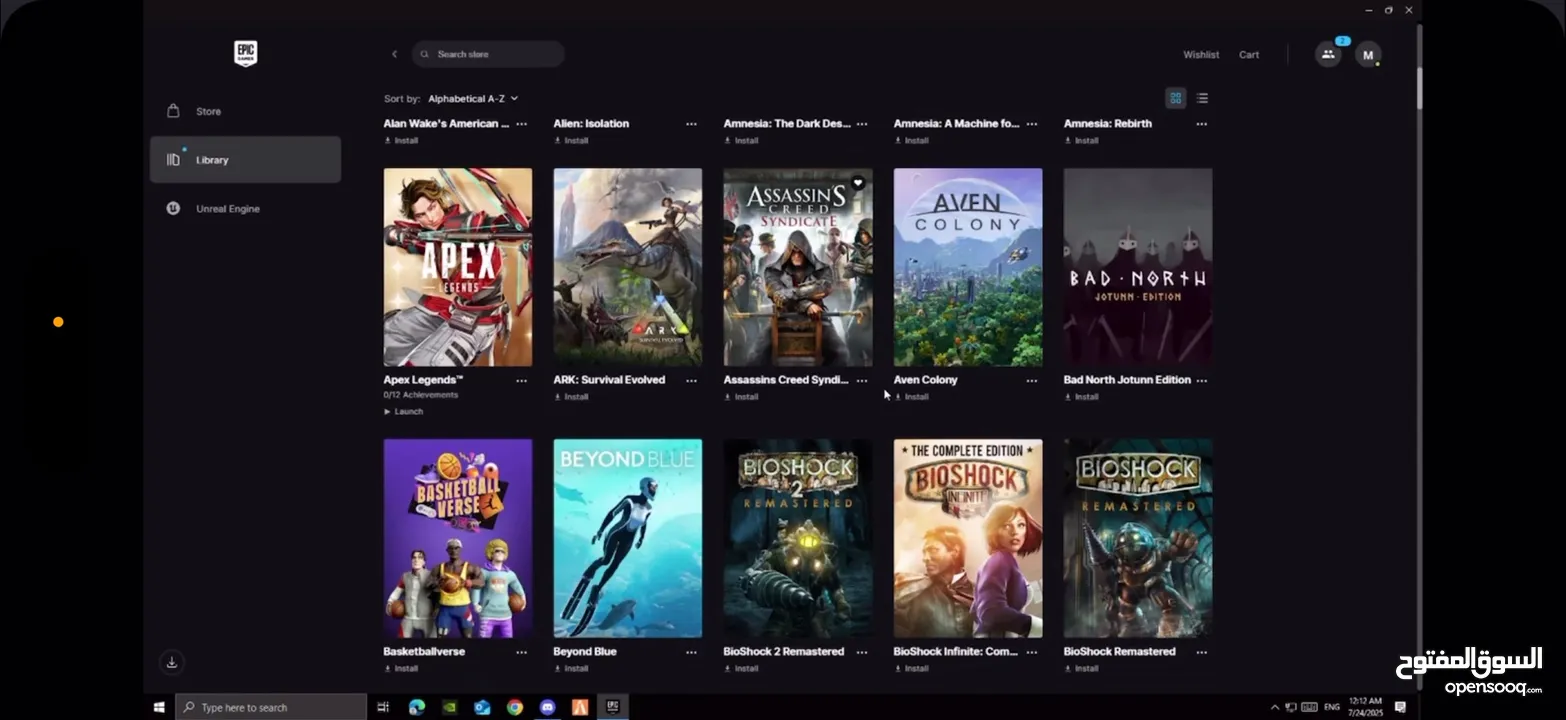Screen dimensions: 1566x720
Task: Click the Search store field
Action: [x=488, y=54]
